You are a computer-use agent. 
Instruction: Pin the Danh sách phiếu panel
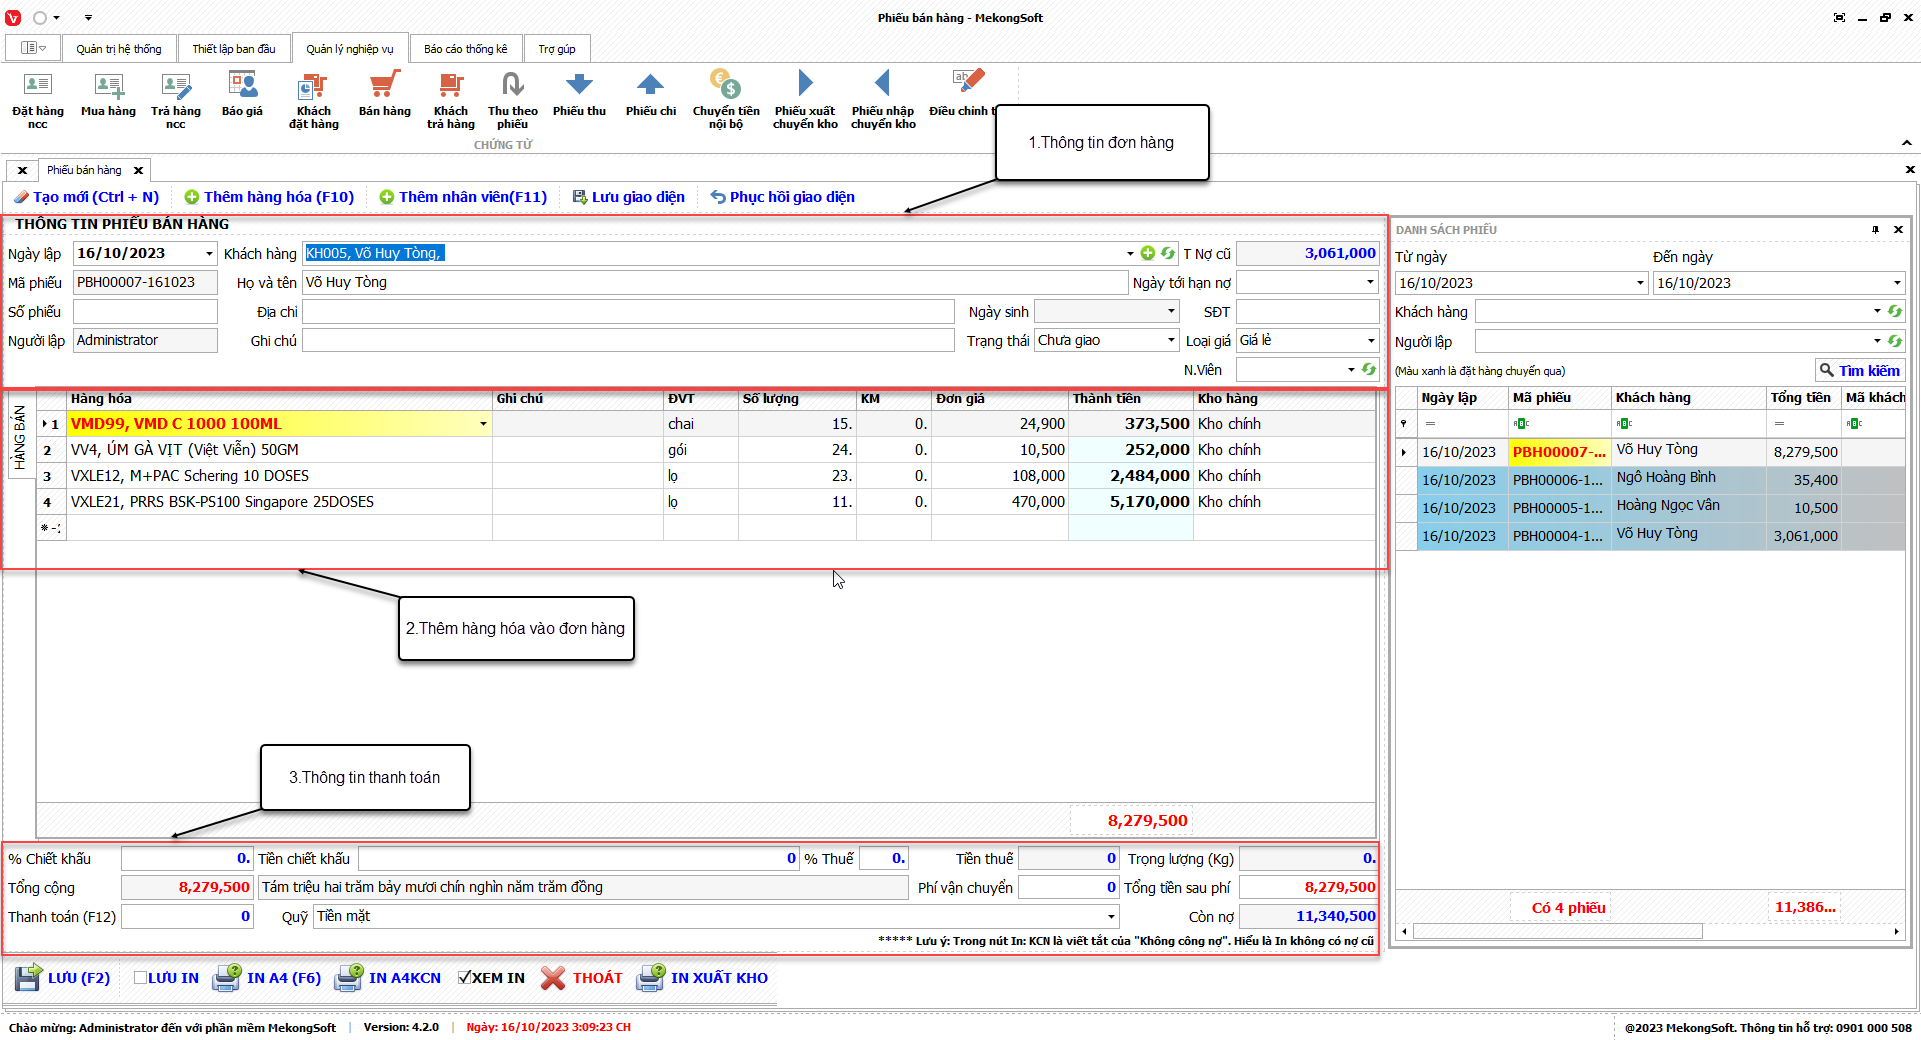coord(1875,230)
